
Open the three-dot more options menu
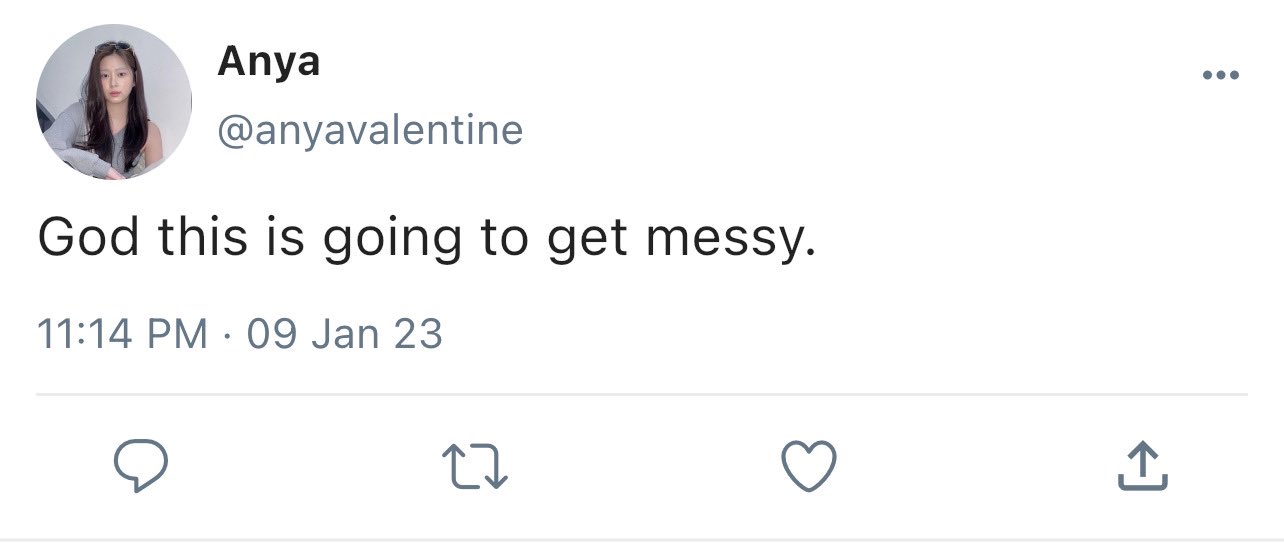[1222, 75]
